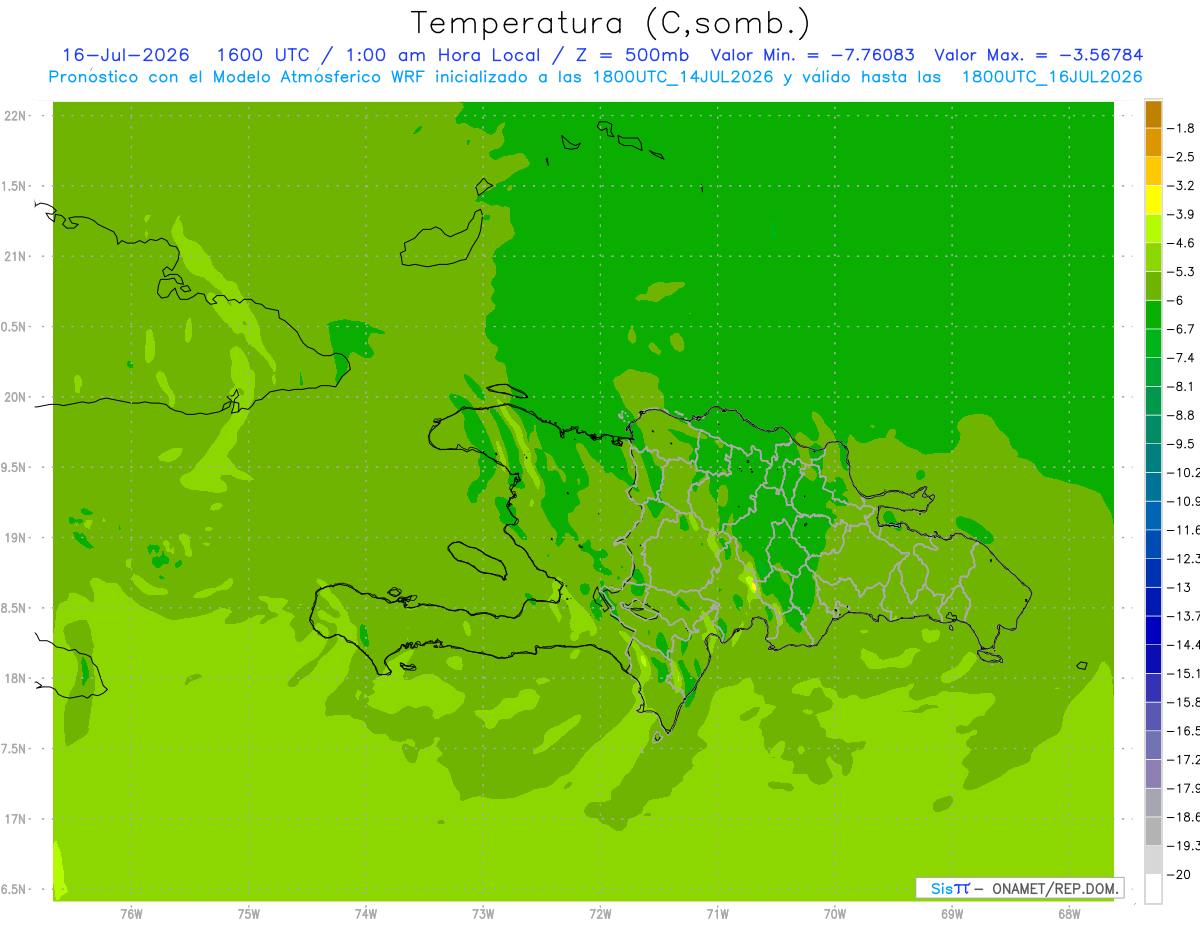The image size is (1200, 927).
Task: Click the 22N latitude label
Action: pos(16,116)
